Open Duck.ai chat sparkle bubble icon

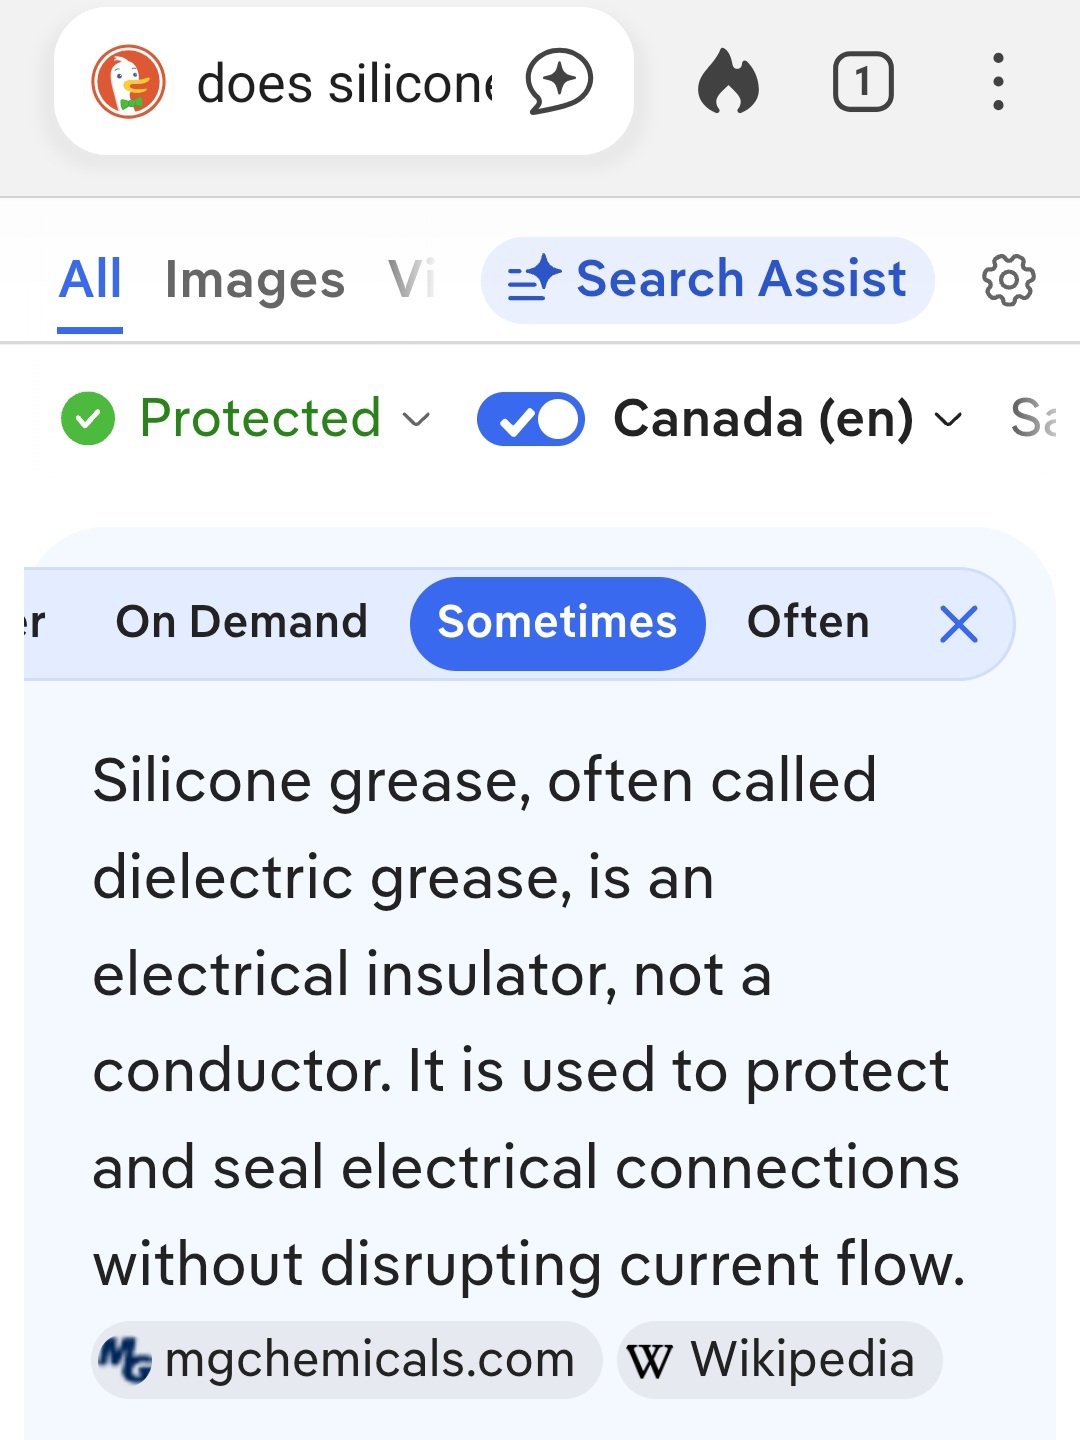(560, 82)
